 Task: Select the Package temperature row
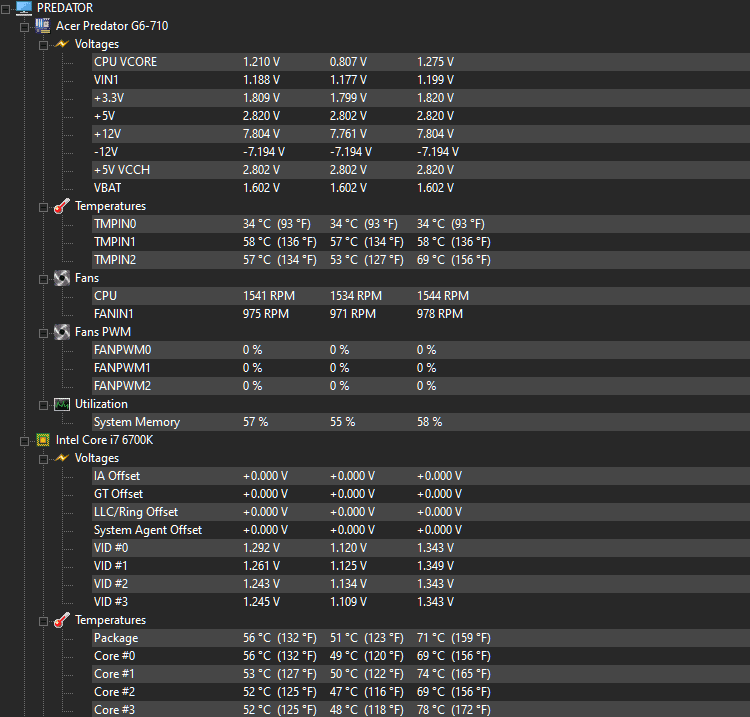(x=421, y=638)
